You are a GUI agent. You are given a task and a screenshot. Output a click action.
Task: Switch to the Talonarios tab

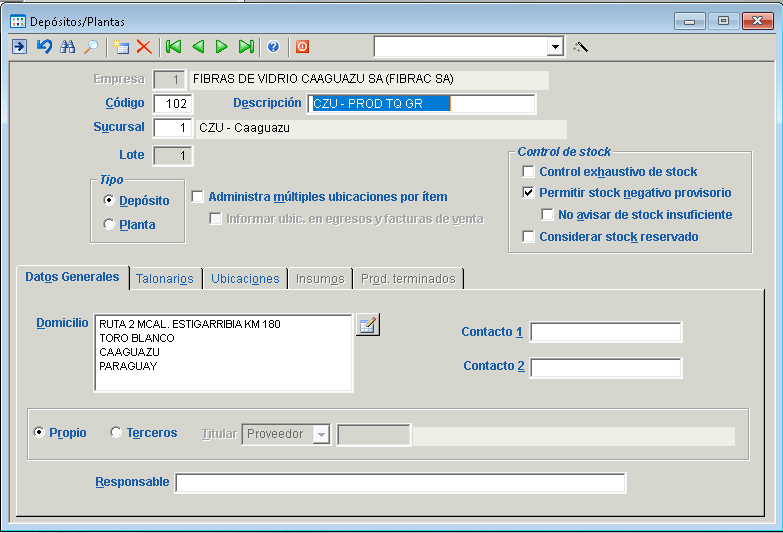[x=165, y=279]
